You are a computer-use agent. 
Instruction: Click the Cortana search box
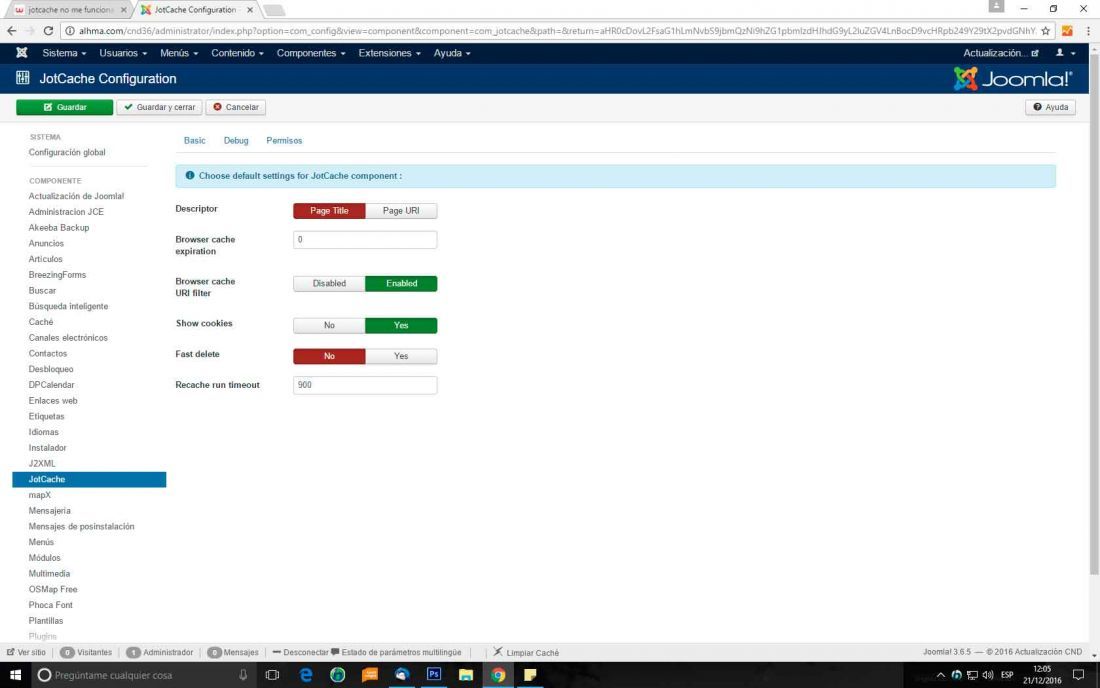coord(145,675)
